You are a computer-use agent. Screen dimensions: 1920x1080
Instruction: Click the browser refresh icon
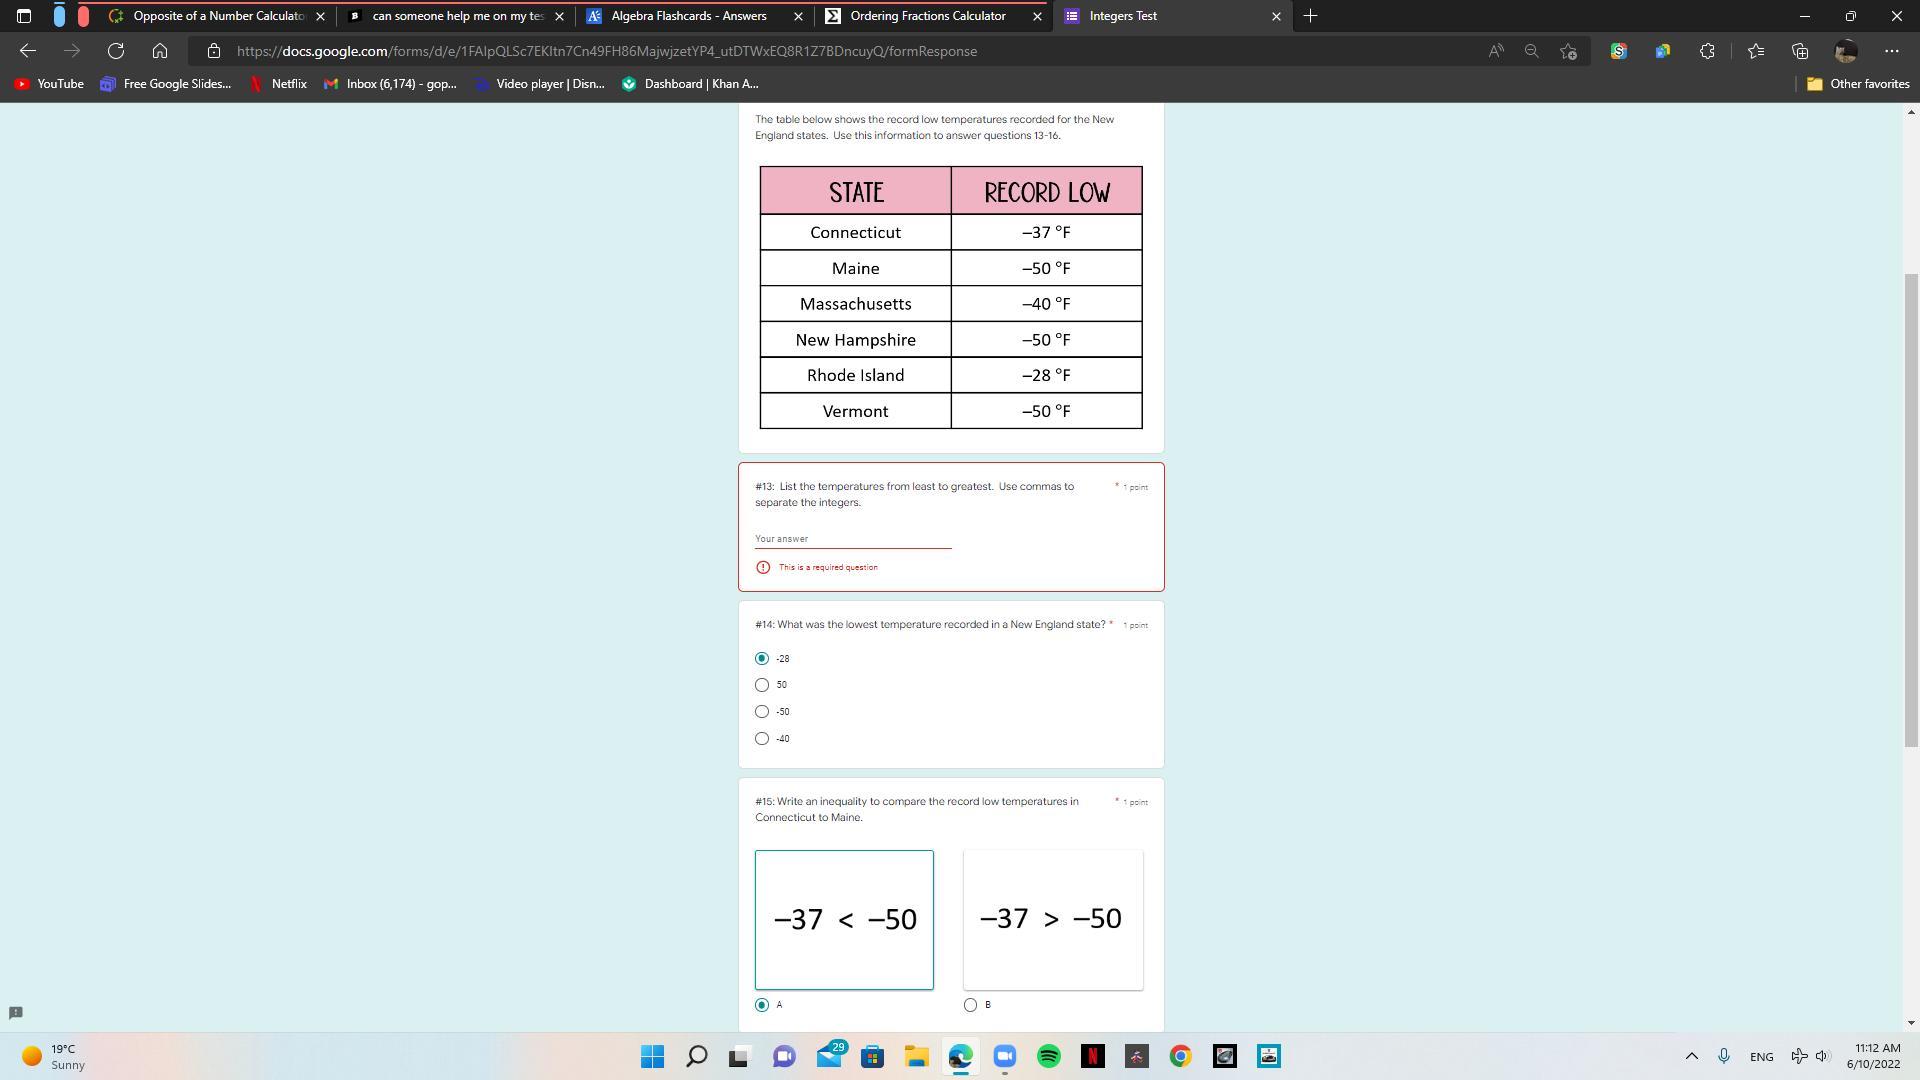[x=116, y=51]
